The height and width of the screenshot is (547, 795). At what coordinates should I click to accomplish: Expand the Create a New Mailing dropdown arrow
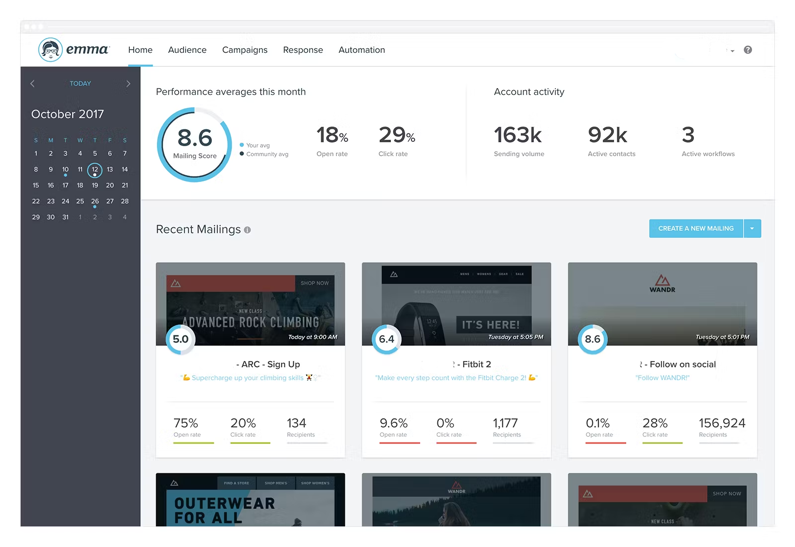click(752, 229)
